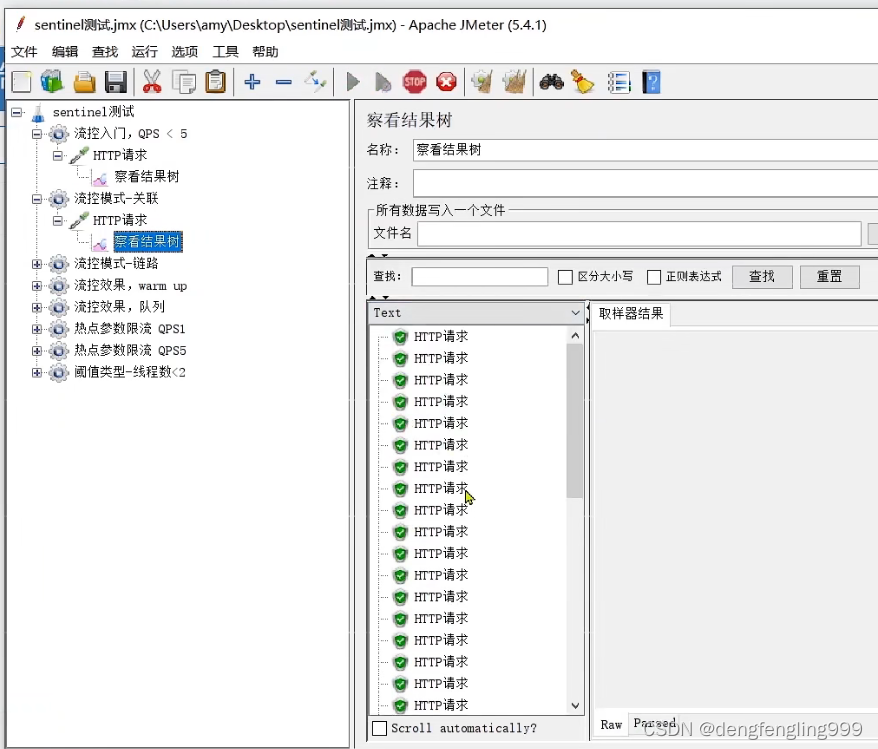This screenshot has width=878, height=749.
Task: Save the test plan with floppy icon
Action: pos(116,82)
